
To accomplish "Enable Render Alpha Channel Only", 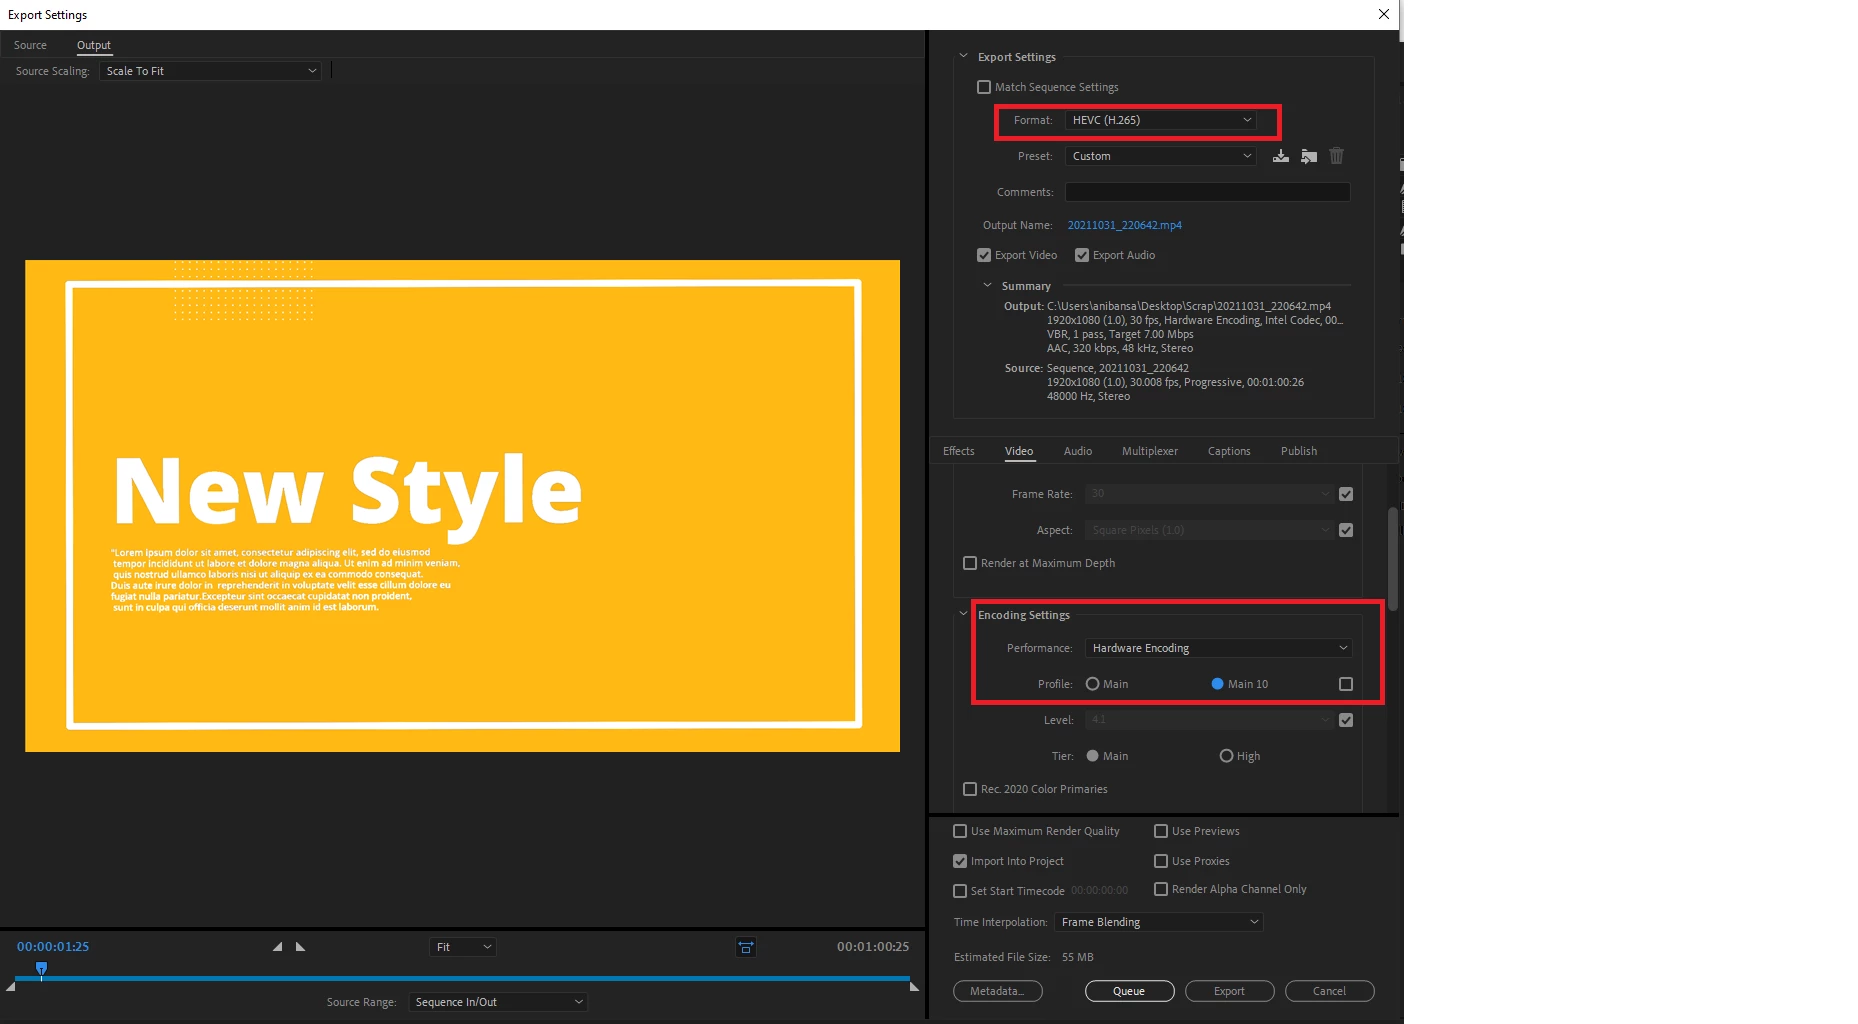I will point(1161,889).
